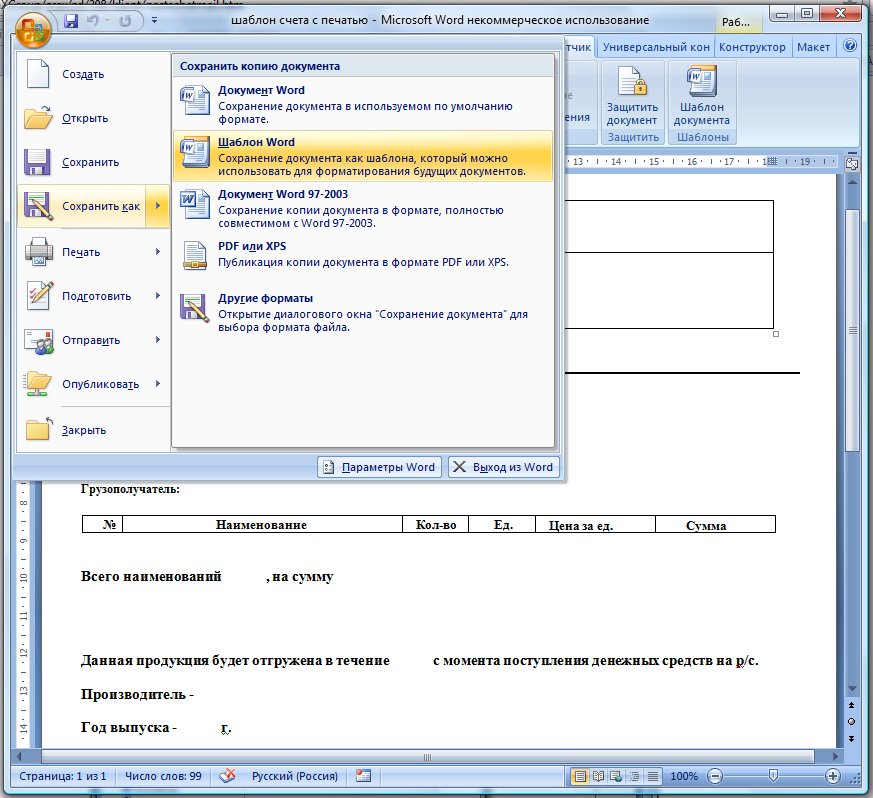Expand the Отправить submenu arrow
The height and width of the screenshot is (798, 873).
(158, 340)
